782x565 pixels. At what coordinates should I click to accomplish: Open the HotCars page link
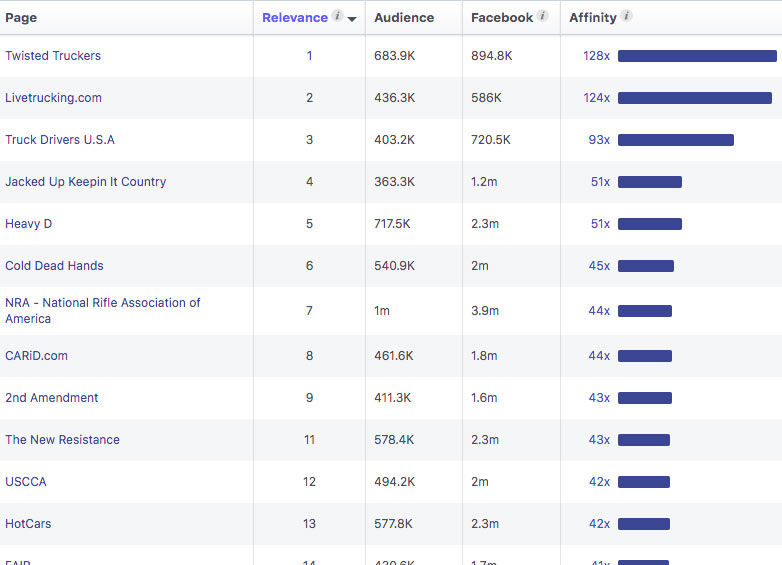[x=28, y=524]
